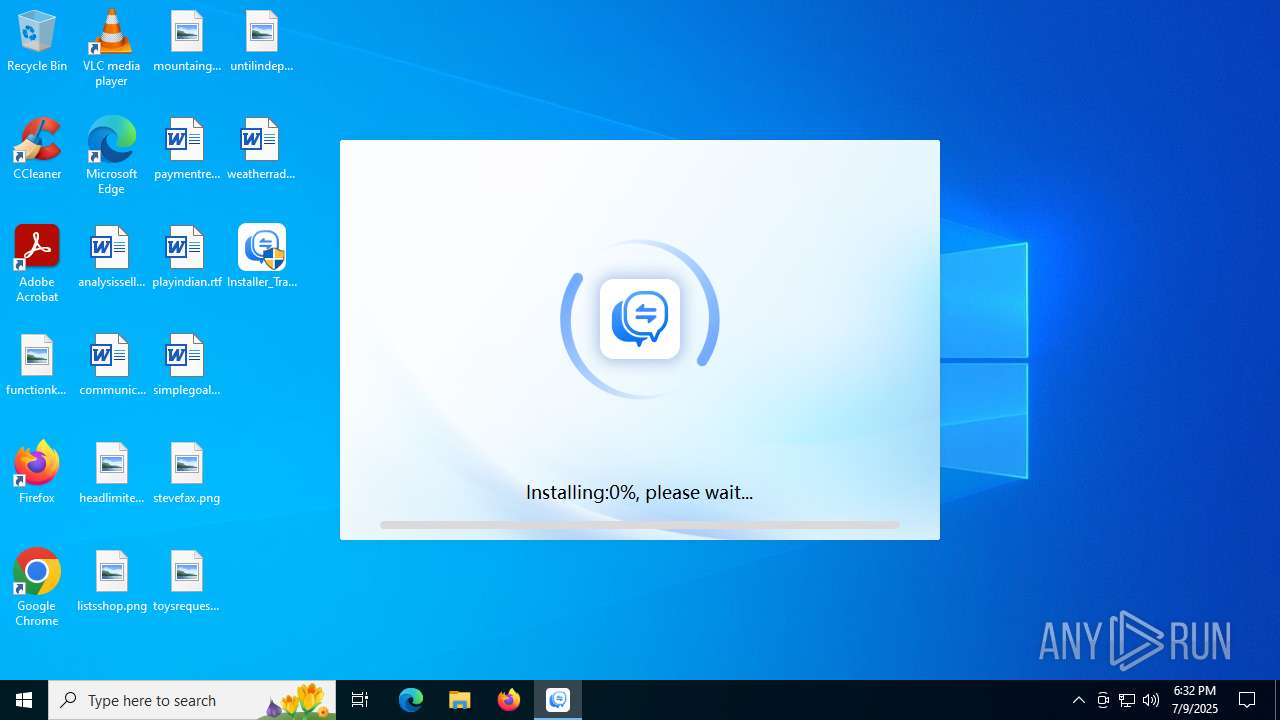
Task: Open Task View from taskbar
Action: (x=360, y=700)
